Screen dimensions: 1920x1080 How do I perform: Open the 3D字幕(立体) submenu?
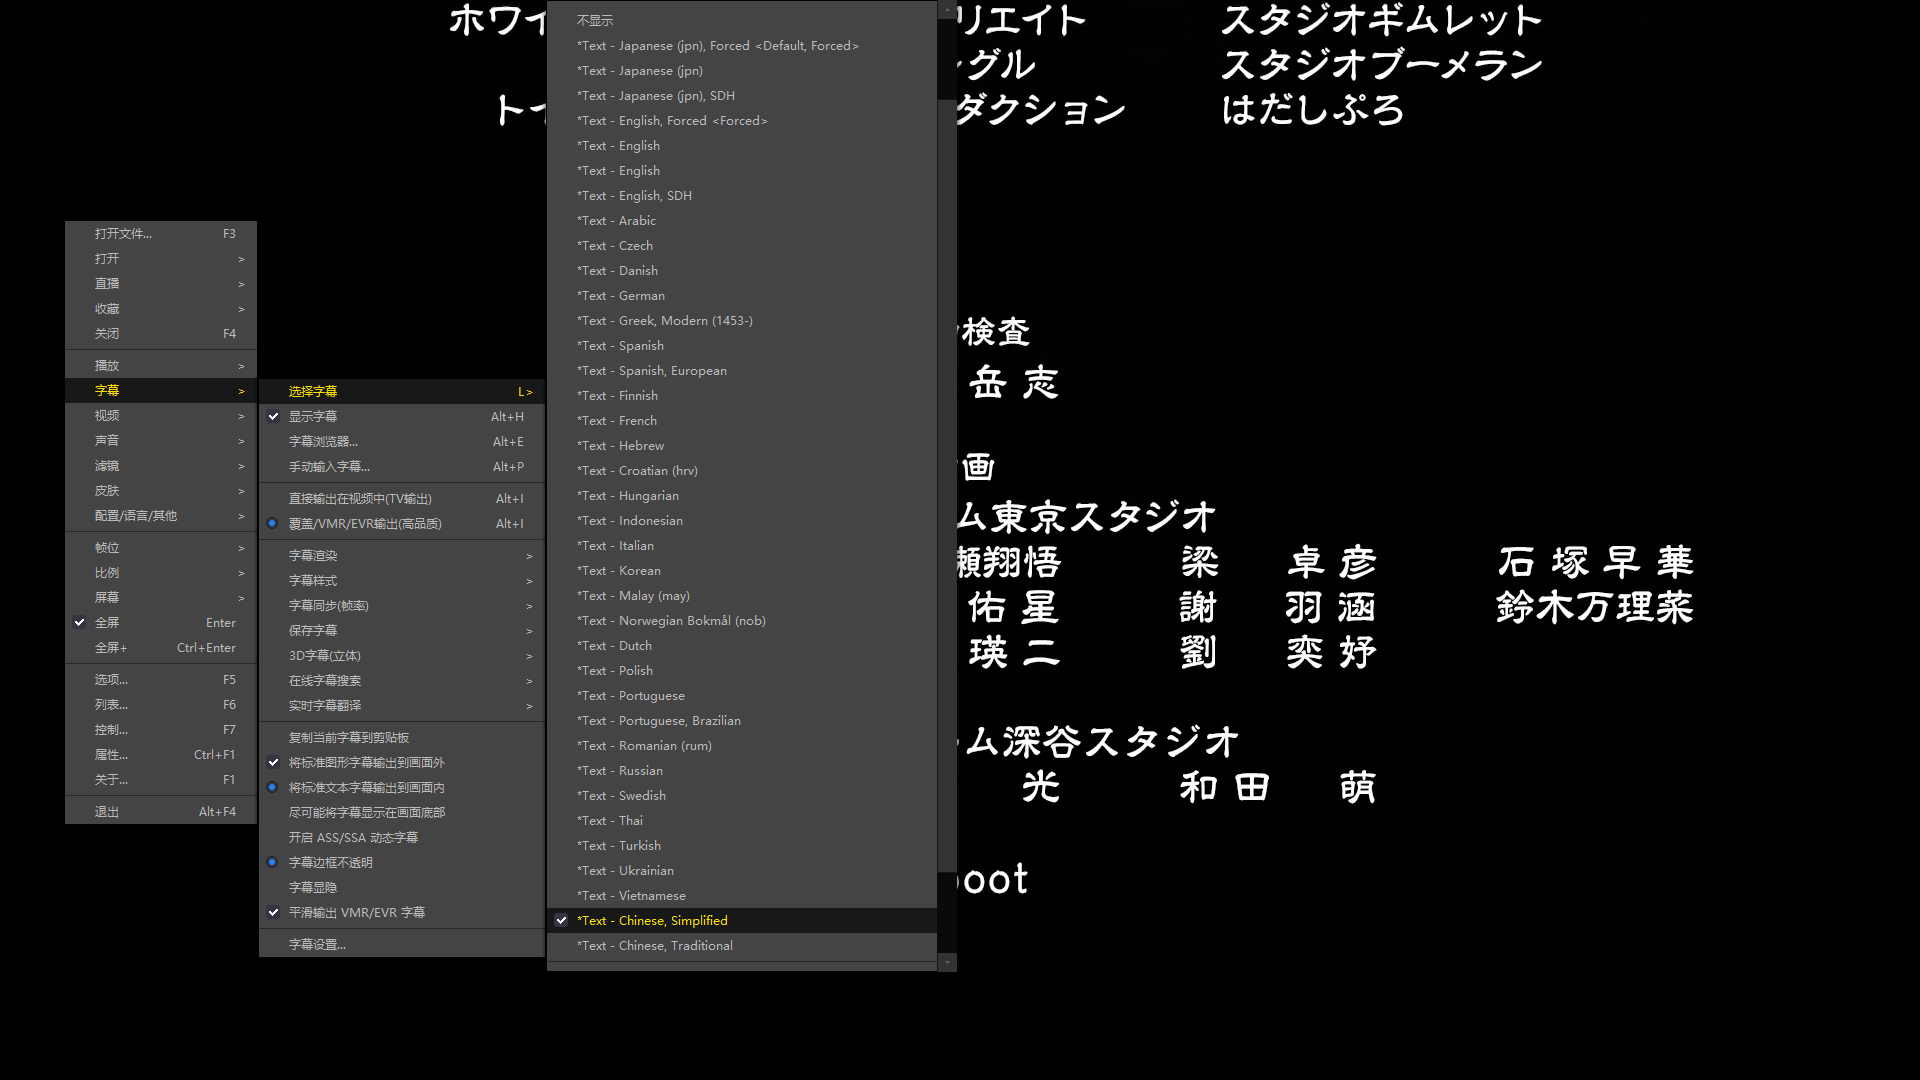coord(401,655)
